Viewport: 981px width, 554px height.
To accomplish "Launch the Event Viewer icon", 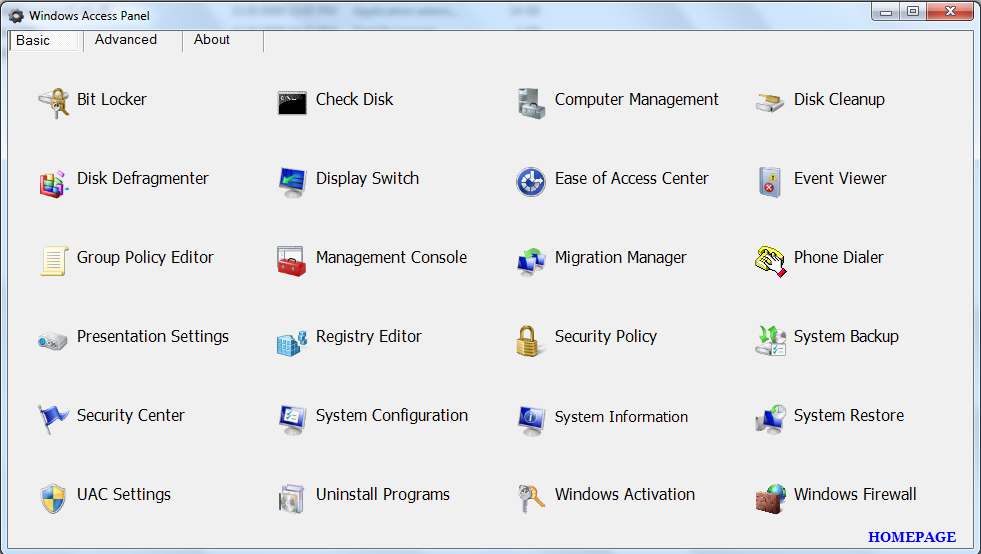I will coord(770,182).
